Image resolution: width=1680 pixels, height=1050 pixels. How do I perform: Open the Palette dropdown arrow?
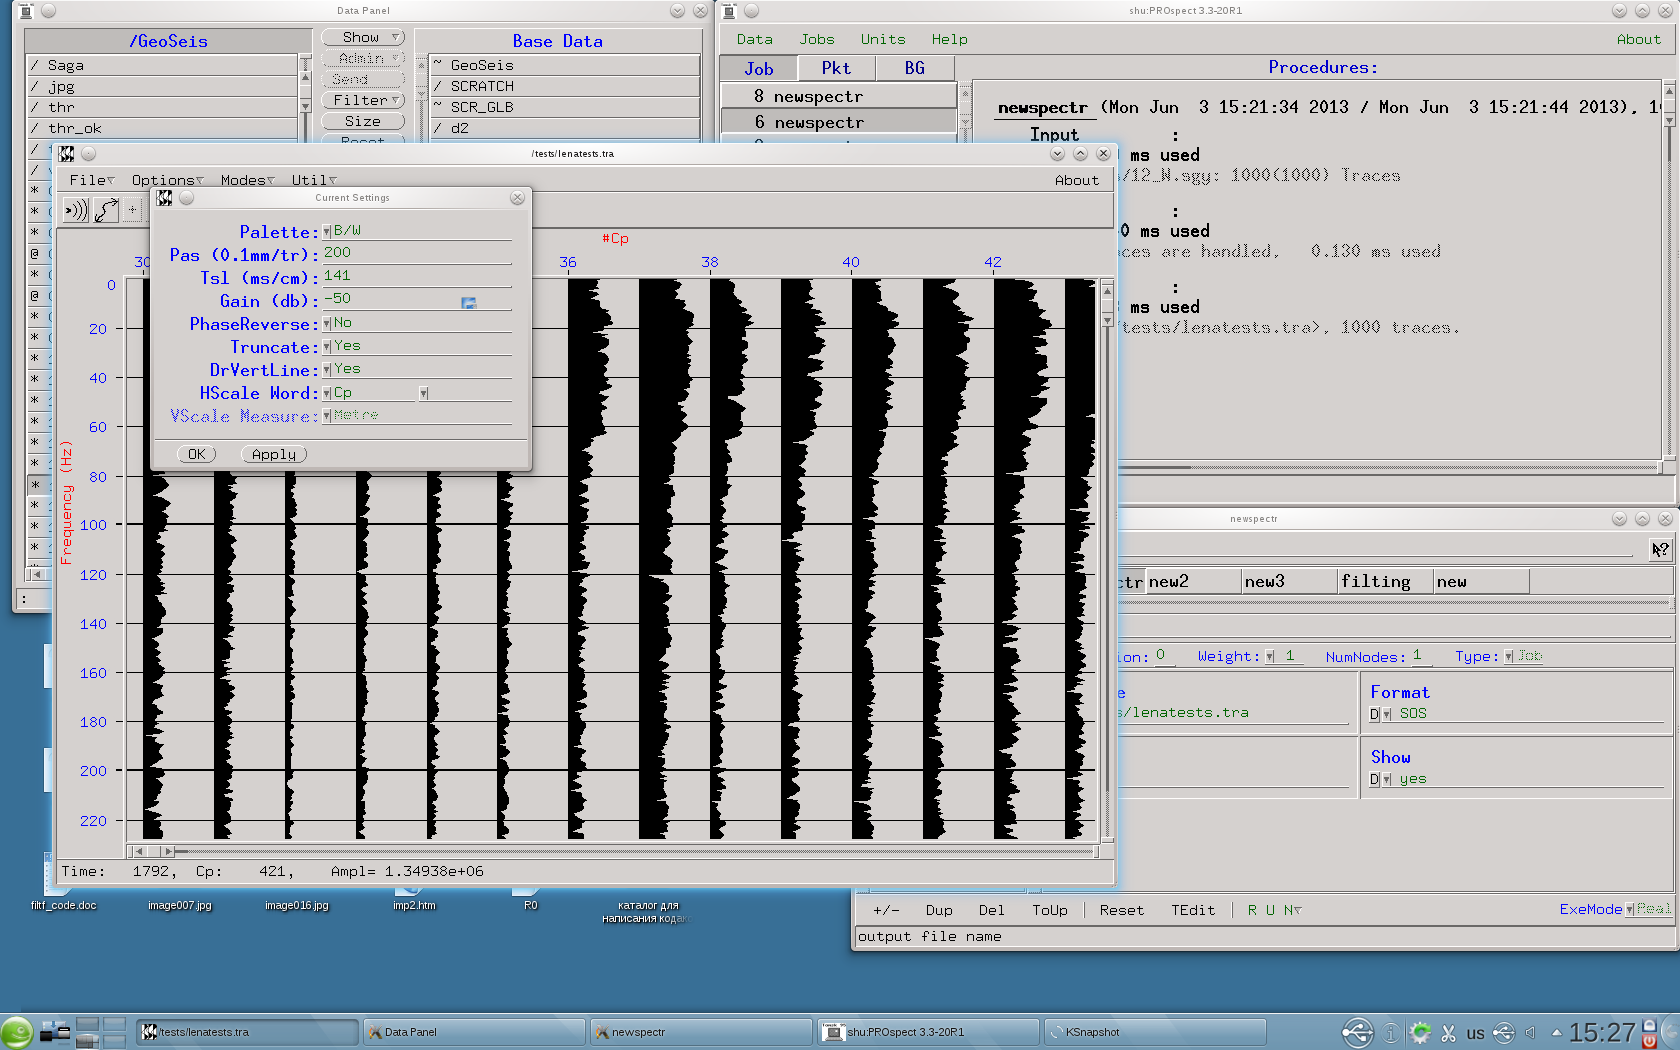tap(327, 232)
